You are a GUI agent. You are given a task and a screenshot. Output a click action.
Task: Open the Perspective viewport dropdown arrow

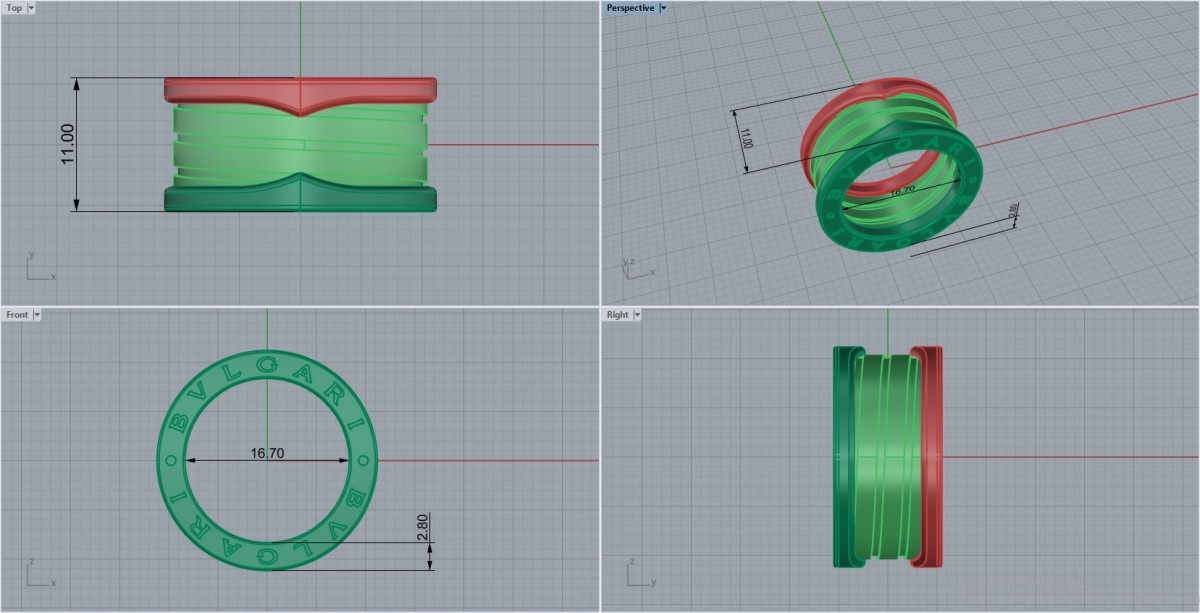(663, 8)
